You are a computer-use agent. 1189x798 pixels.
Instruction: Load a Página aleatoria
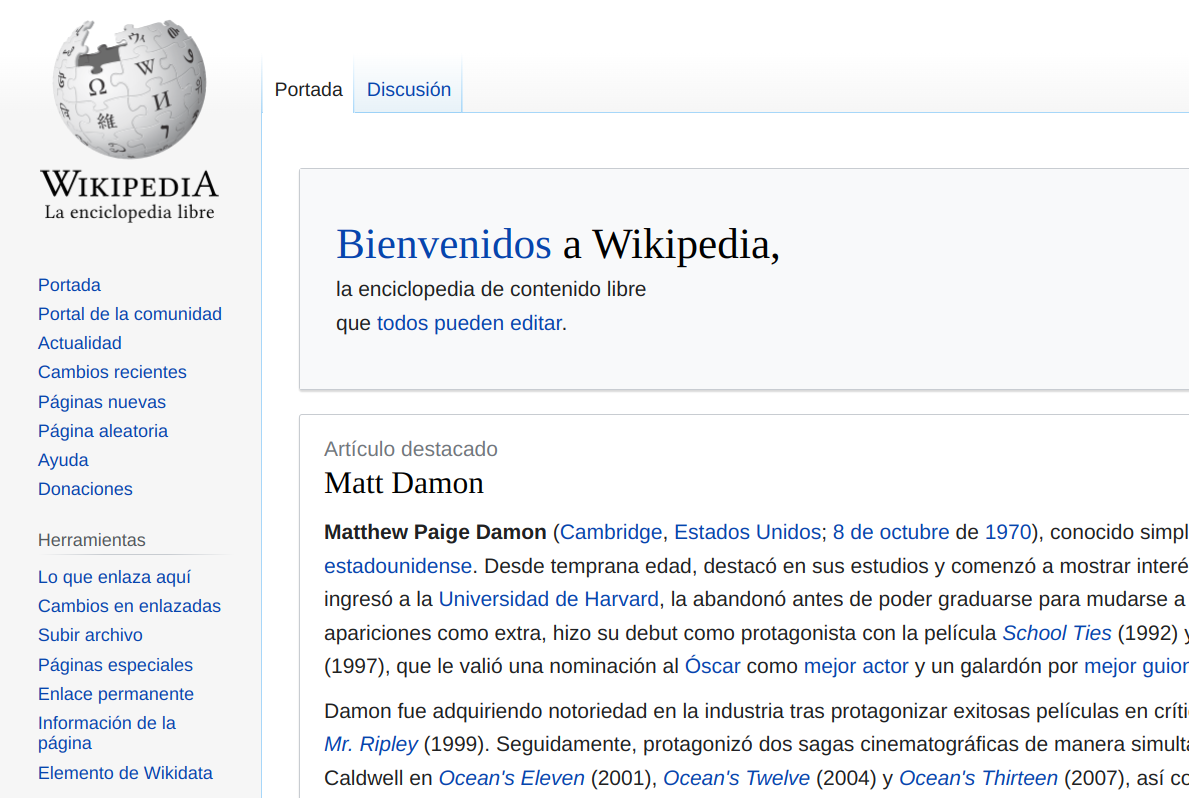pyautogui.click(x=103, y=431)
